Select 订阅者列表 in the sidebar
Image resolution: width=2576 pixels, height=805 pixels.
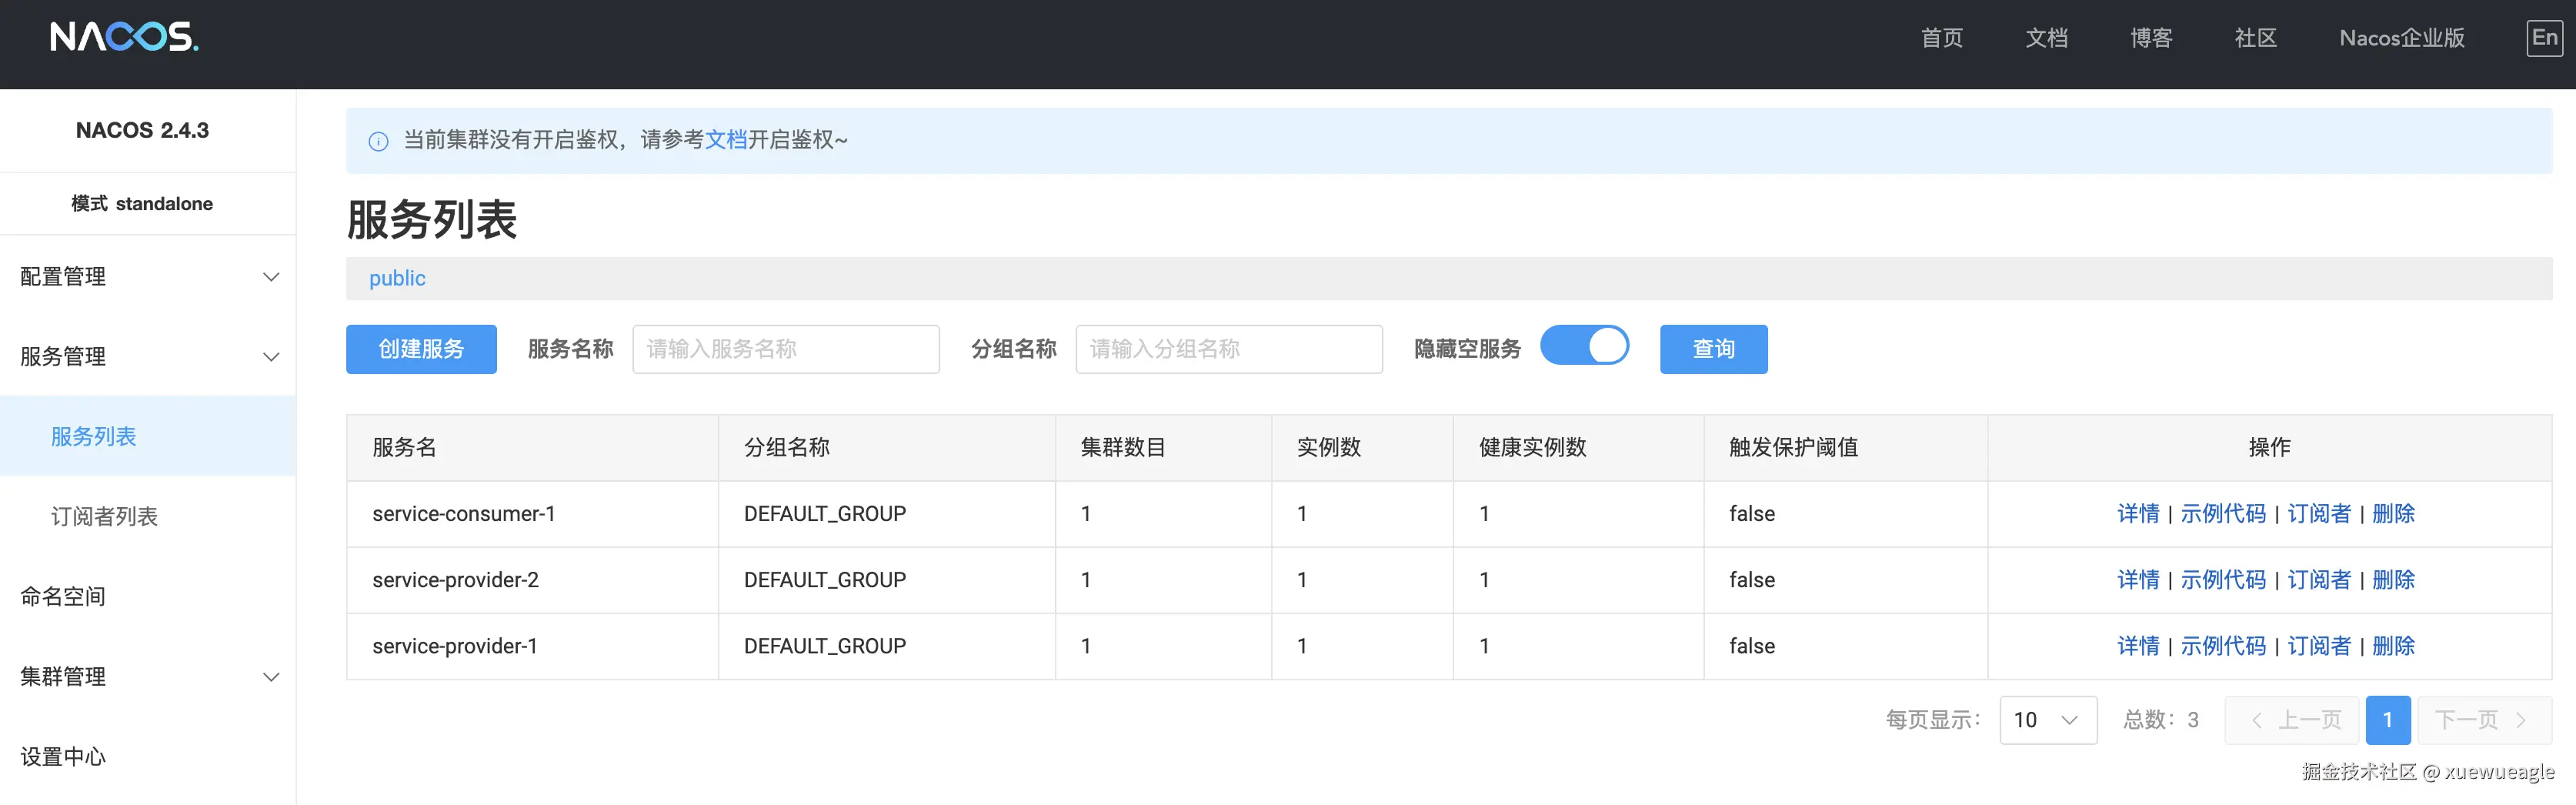(x=103, y=515)
